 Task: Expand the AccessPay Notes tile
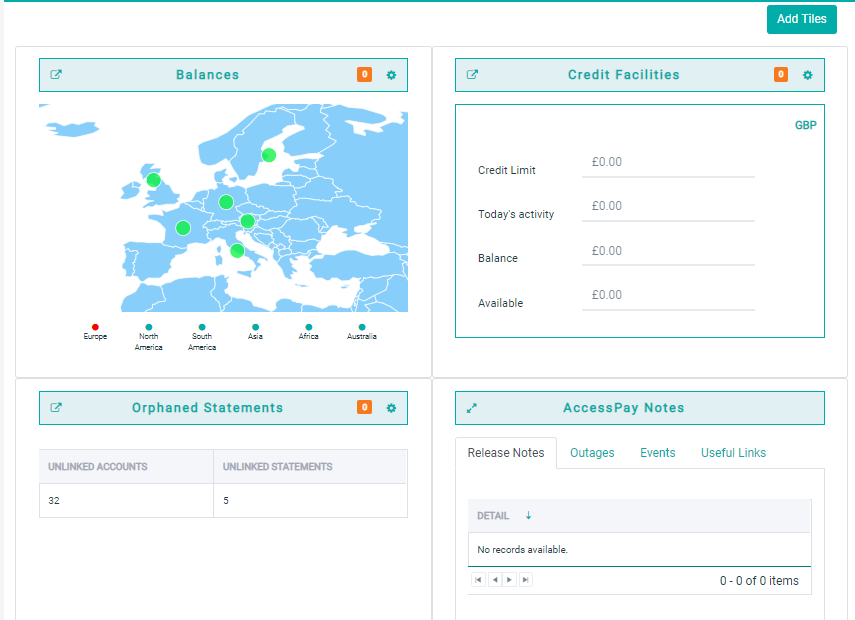point(472,408)
